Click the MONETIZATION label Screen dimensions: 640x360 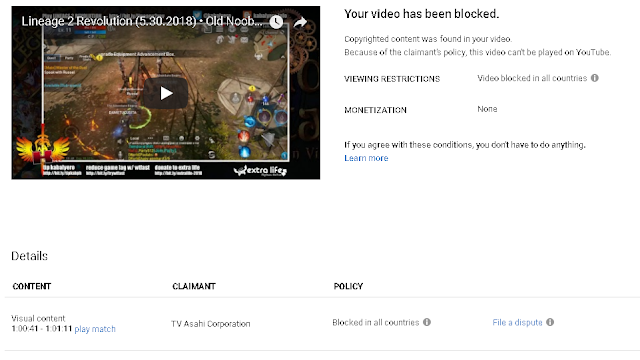pos(375,110)
